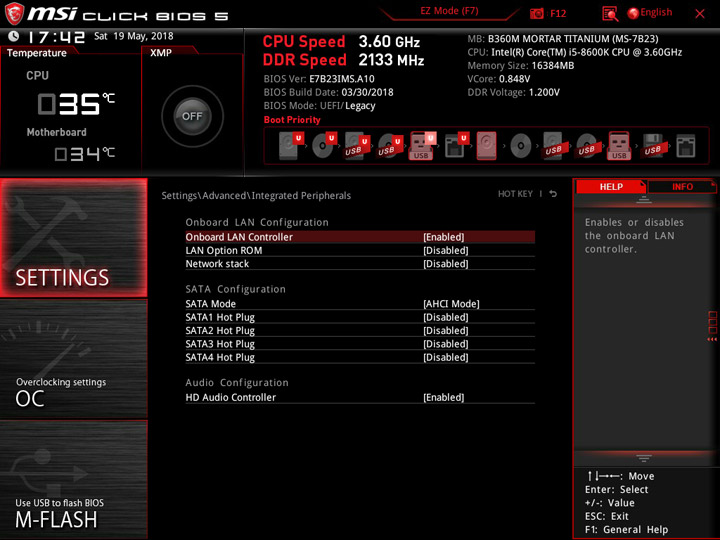Select the HD Audio Controller row label
Image resolution: width=720 pixels, height=540 pixels.
click(x=231, y=397)
